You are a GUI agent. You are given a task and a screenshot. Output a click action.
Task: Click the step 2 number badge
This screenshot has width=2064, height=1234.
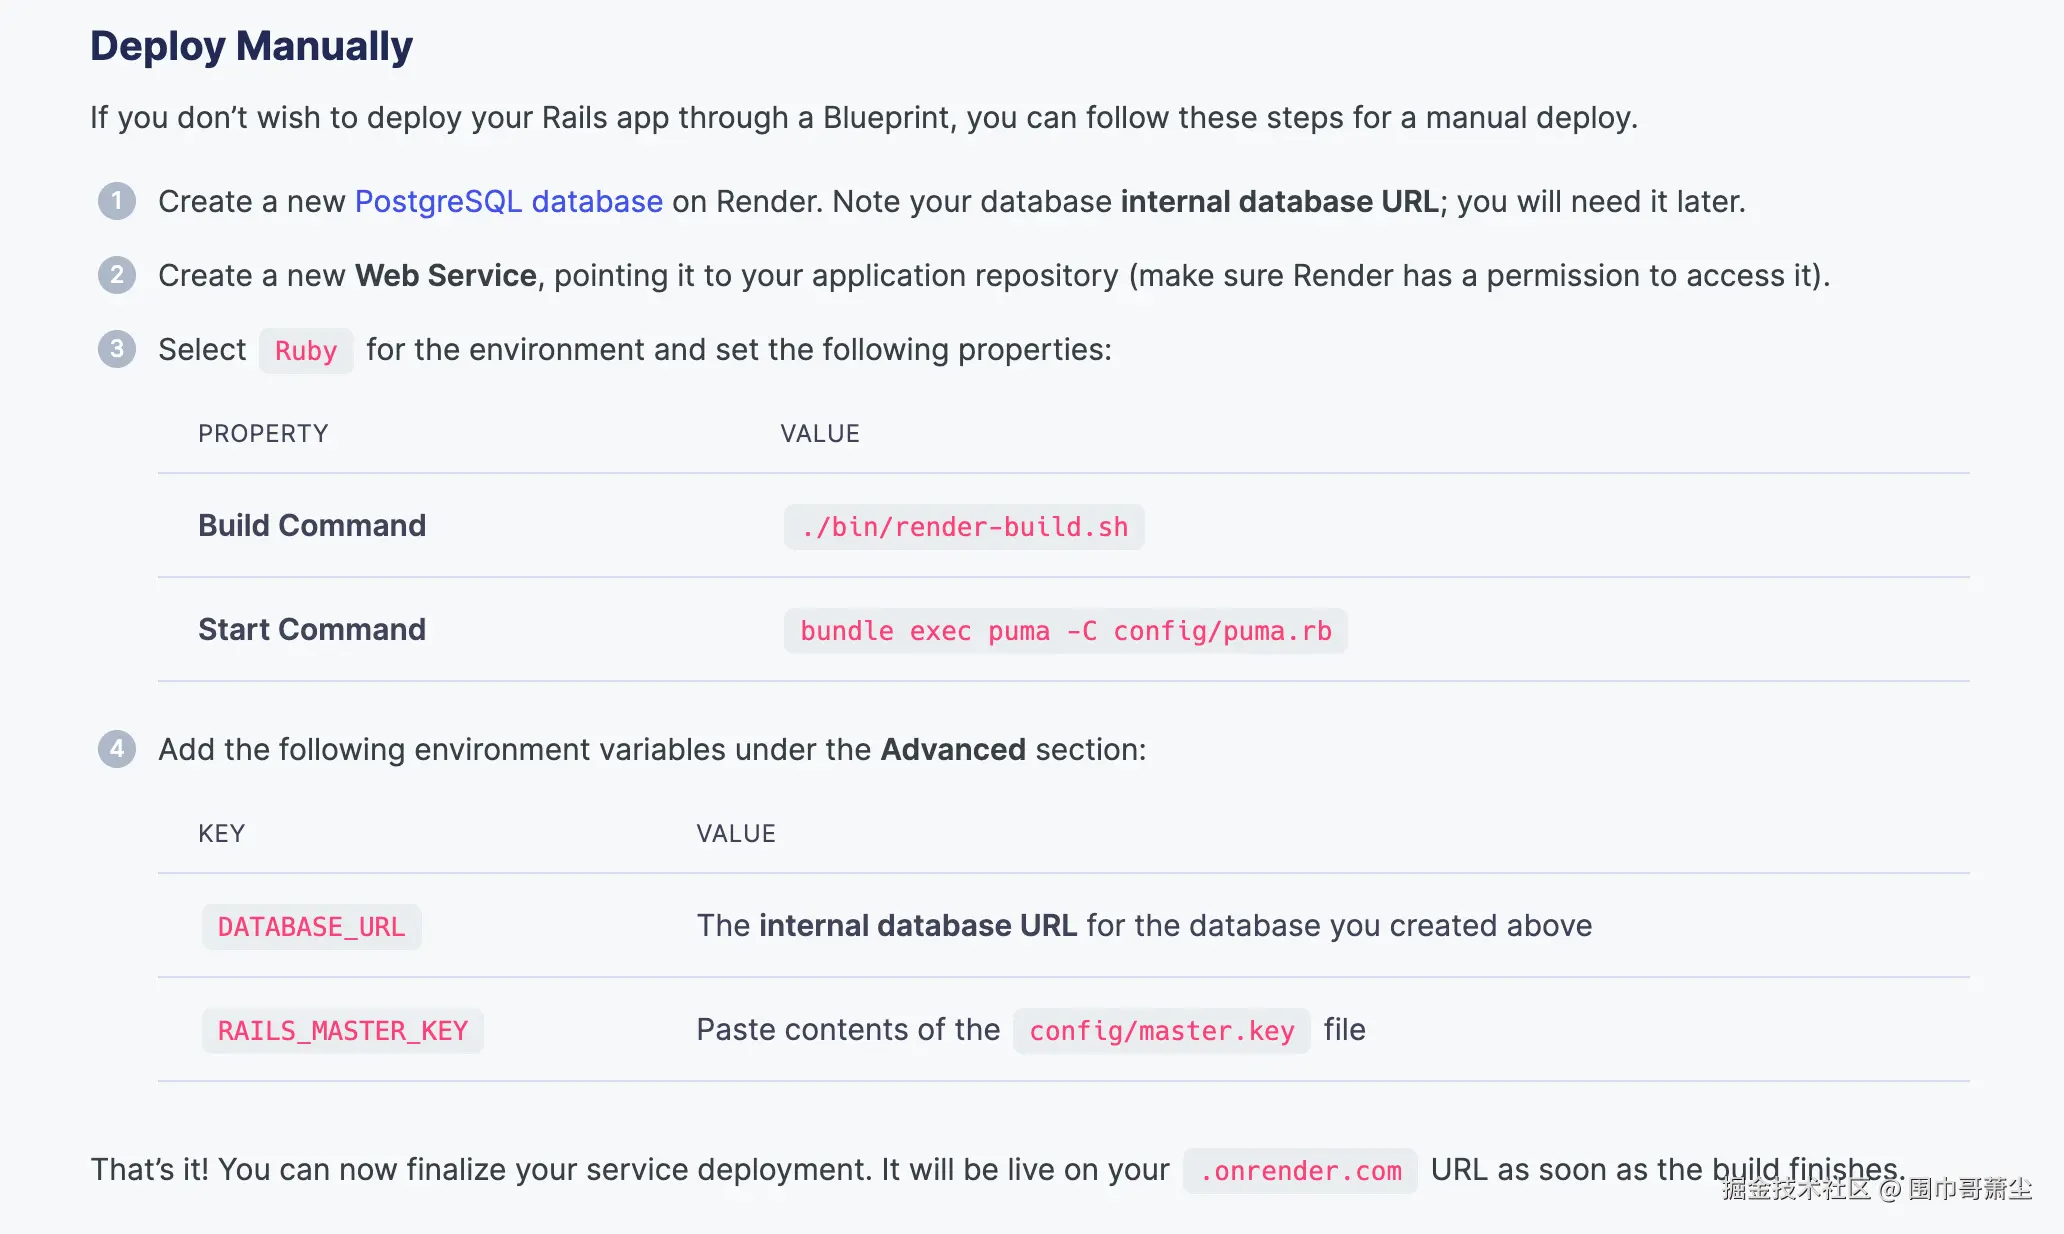tap(117, 275)
